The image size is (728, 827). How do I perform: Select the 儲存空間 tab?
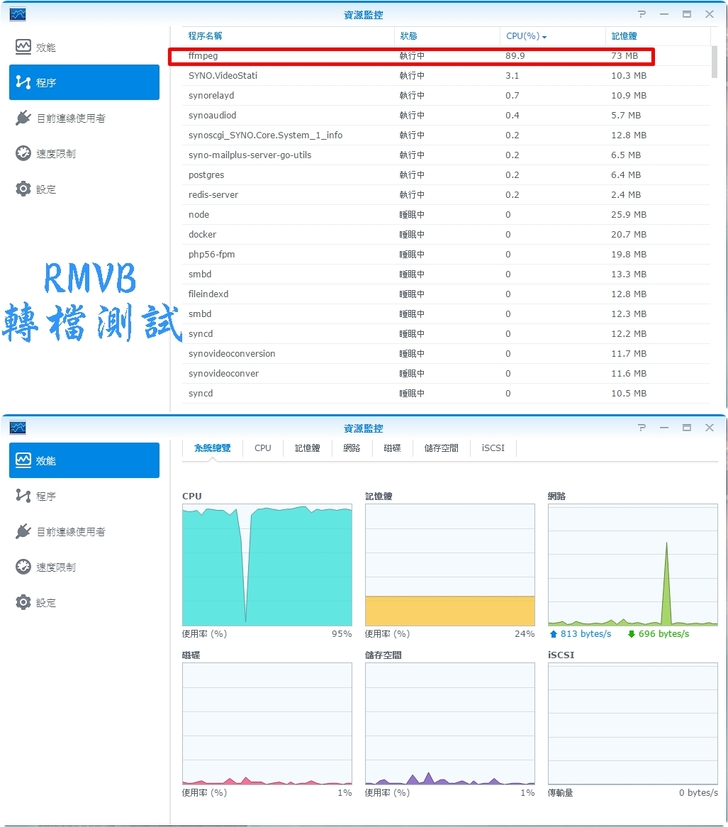coord(441,448)
